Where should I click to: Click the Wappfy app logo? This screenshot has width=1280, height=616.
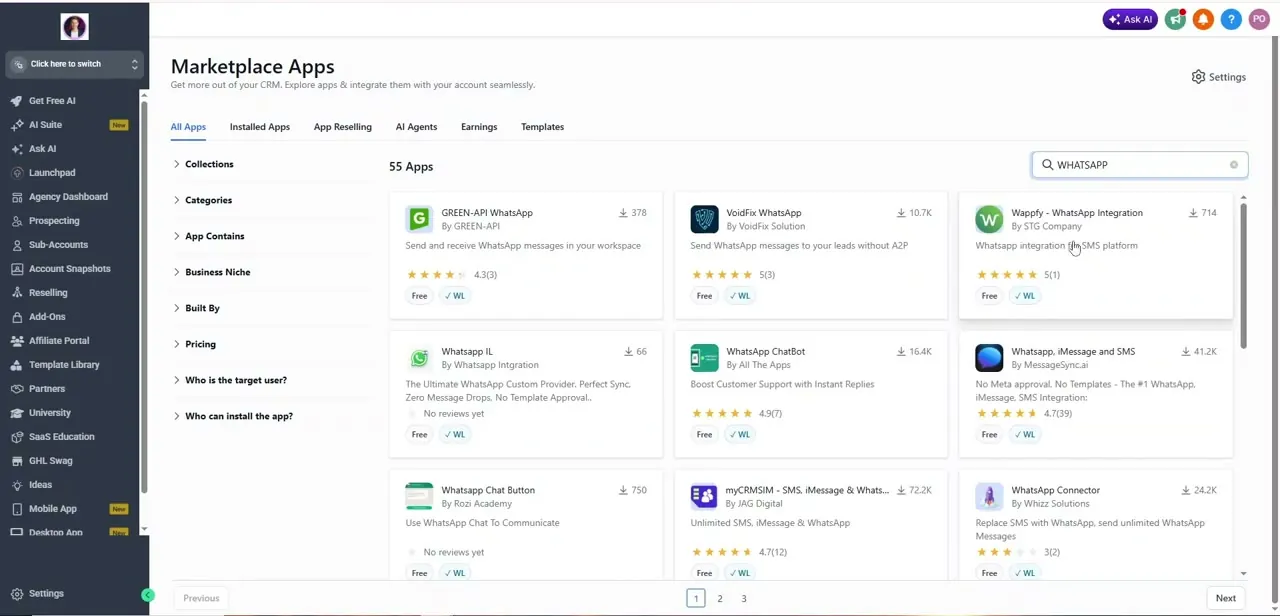pyautogui.click(x=989, y=219)
